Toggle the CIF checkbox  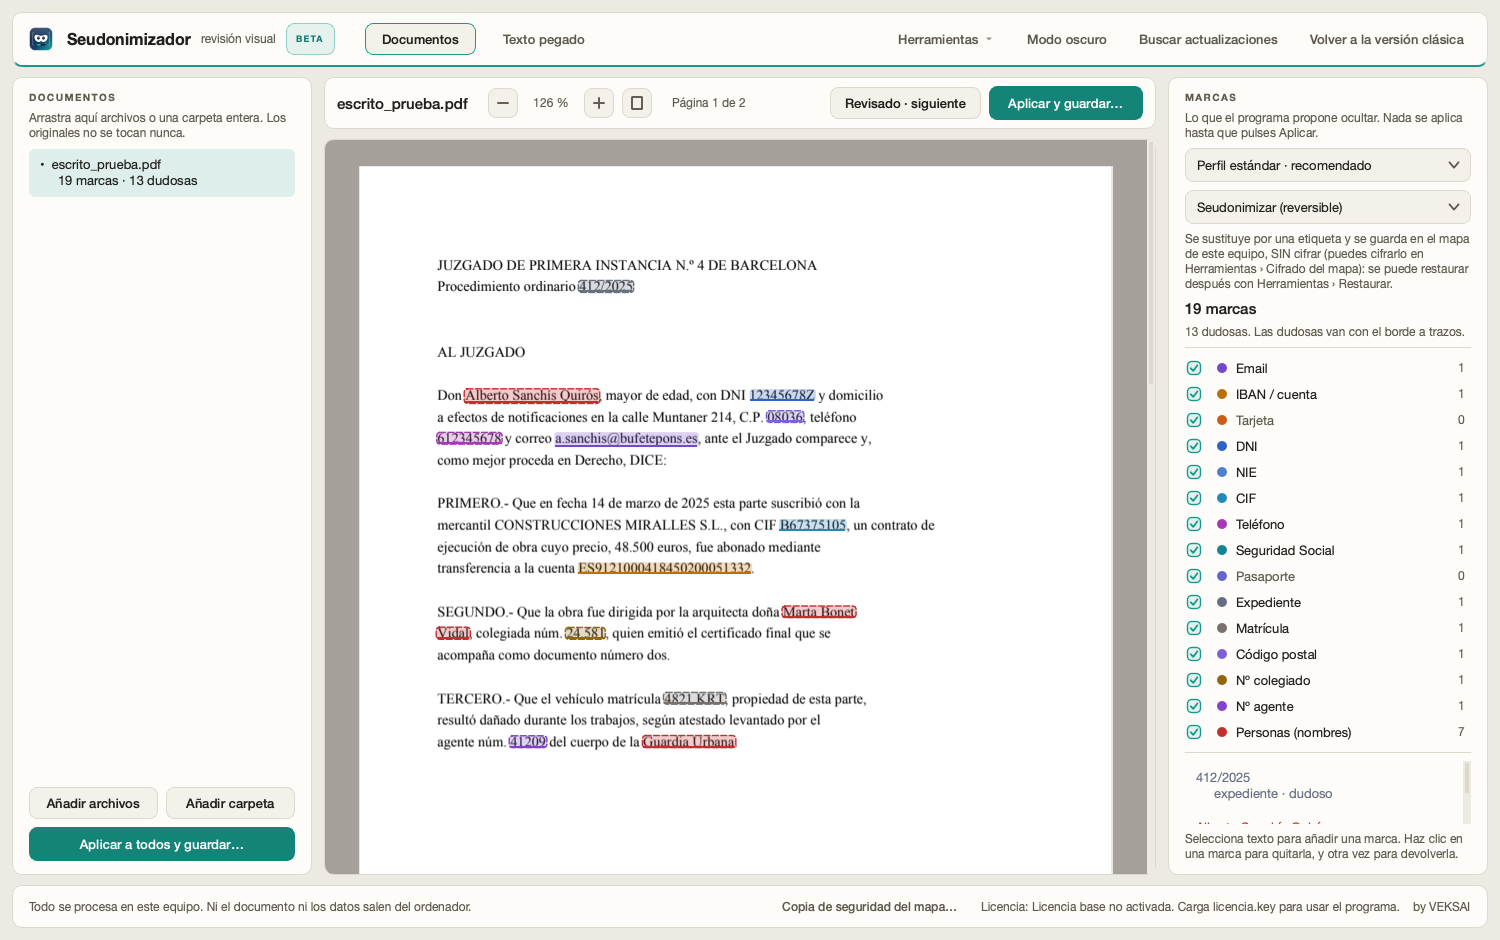tap(1194, 498)
